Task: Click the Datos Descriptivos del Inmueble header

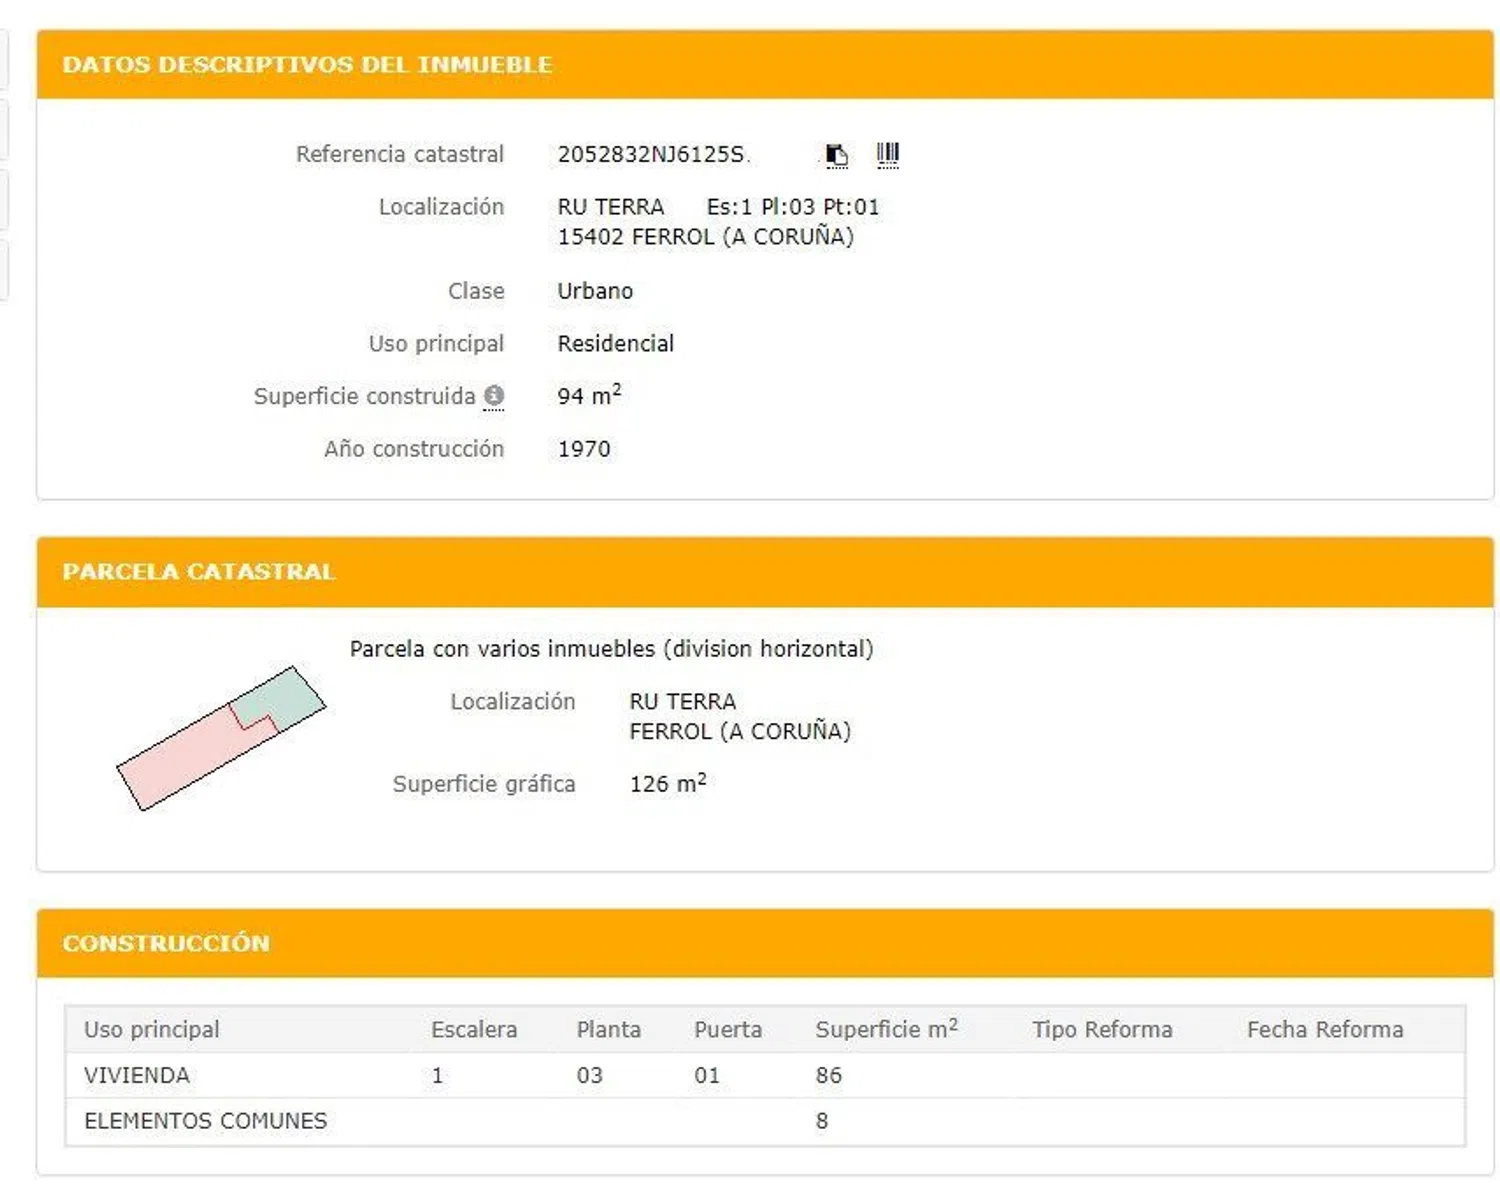Action: point(307,65)
